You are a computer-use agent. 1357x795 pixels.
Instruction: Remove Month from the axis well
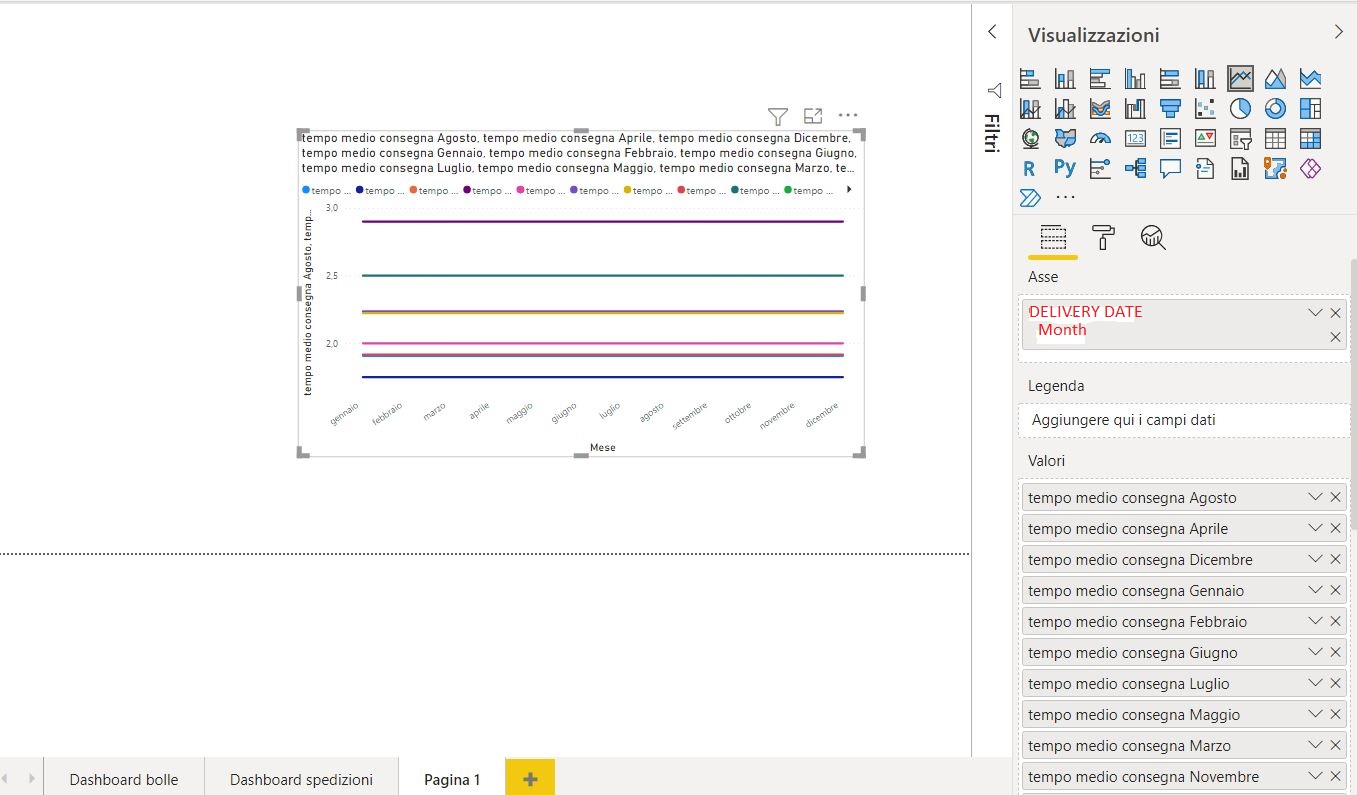click(x=1336, y=337)
